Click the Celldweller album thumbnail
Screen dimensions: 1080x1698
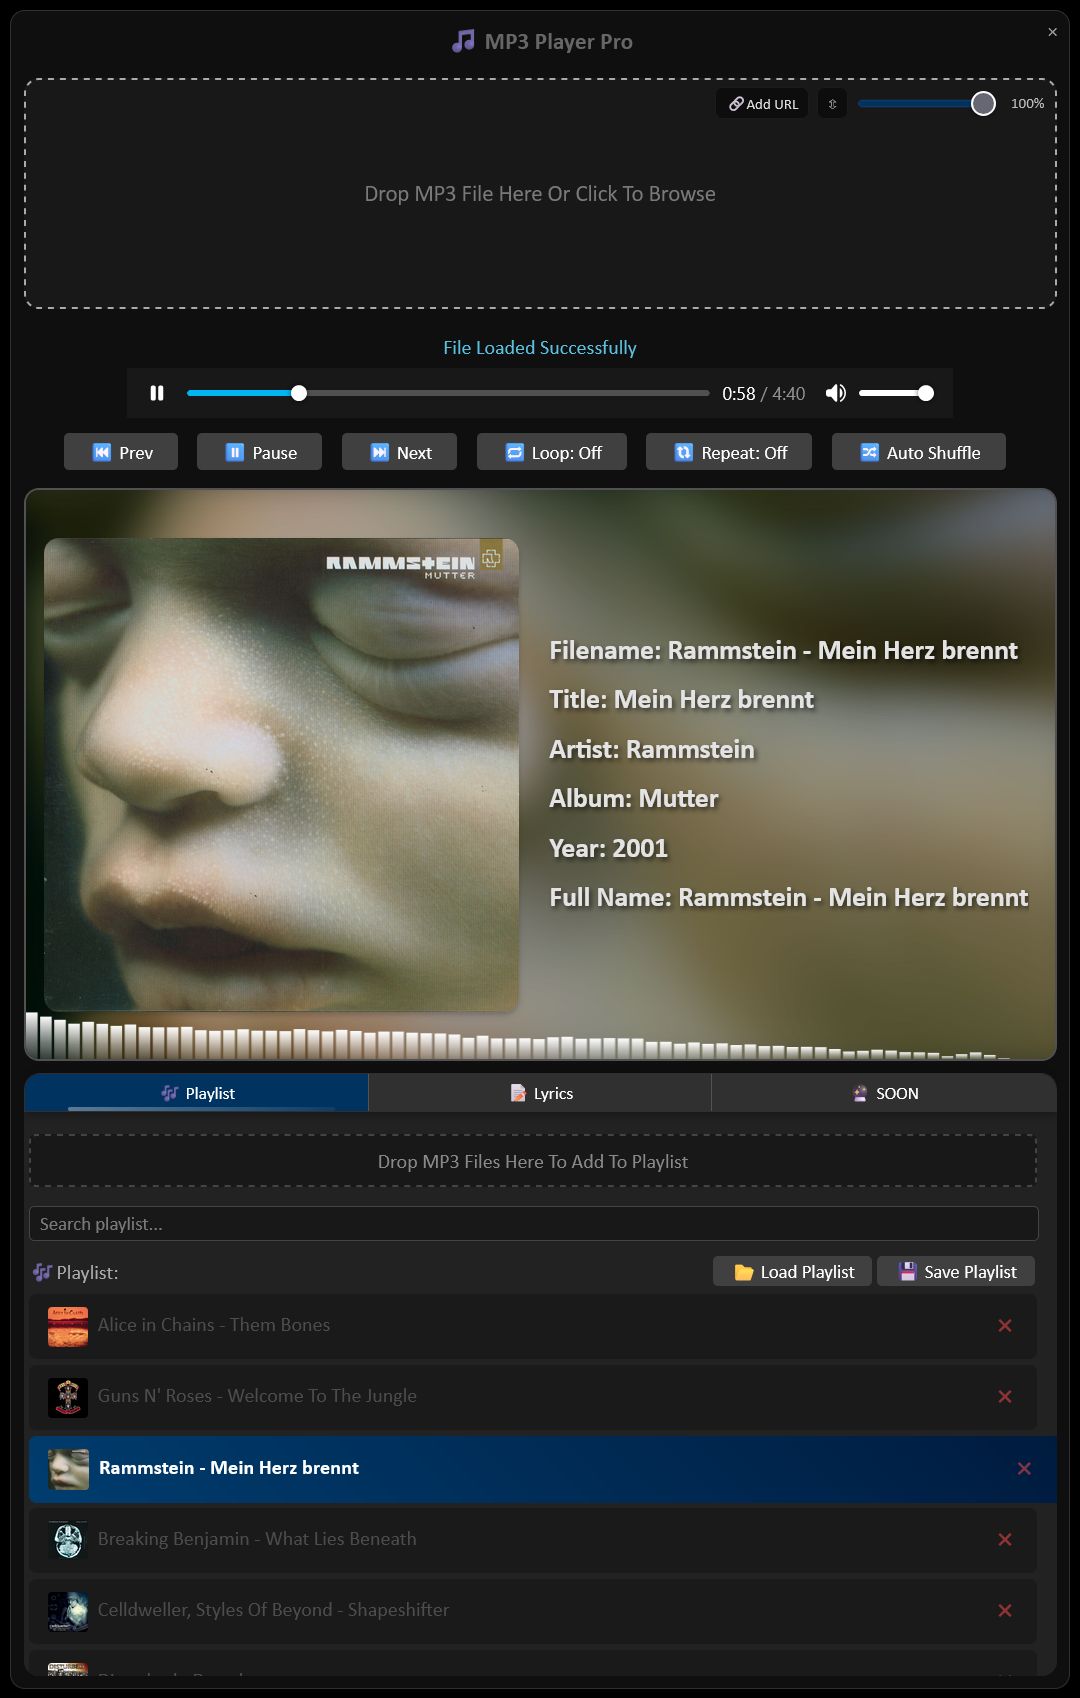(x=68, y=1611)
